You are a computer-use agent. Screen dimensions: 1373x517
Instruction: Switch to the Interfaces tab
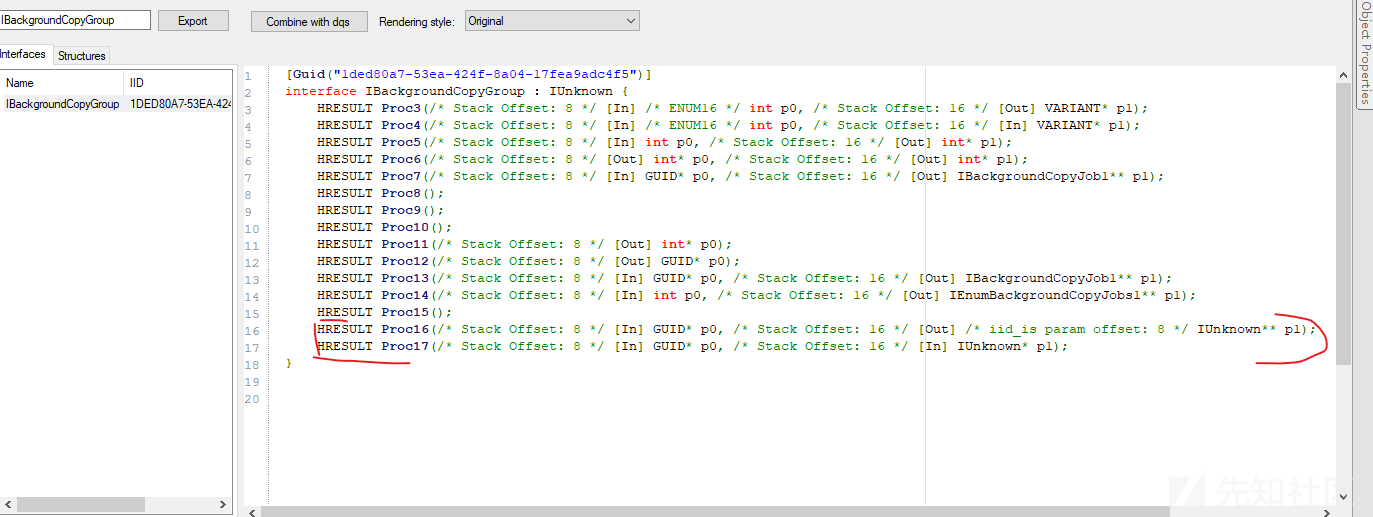24,54
